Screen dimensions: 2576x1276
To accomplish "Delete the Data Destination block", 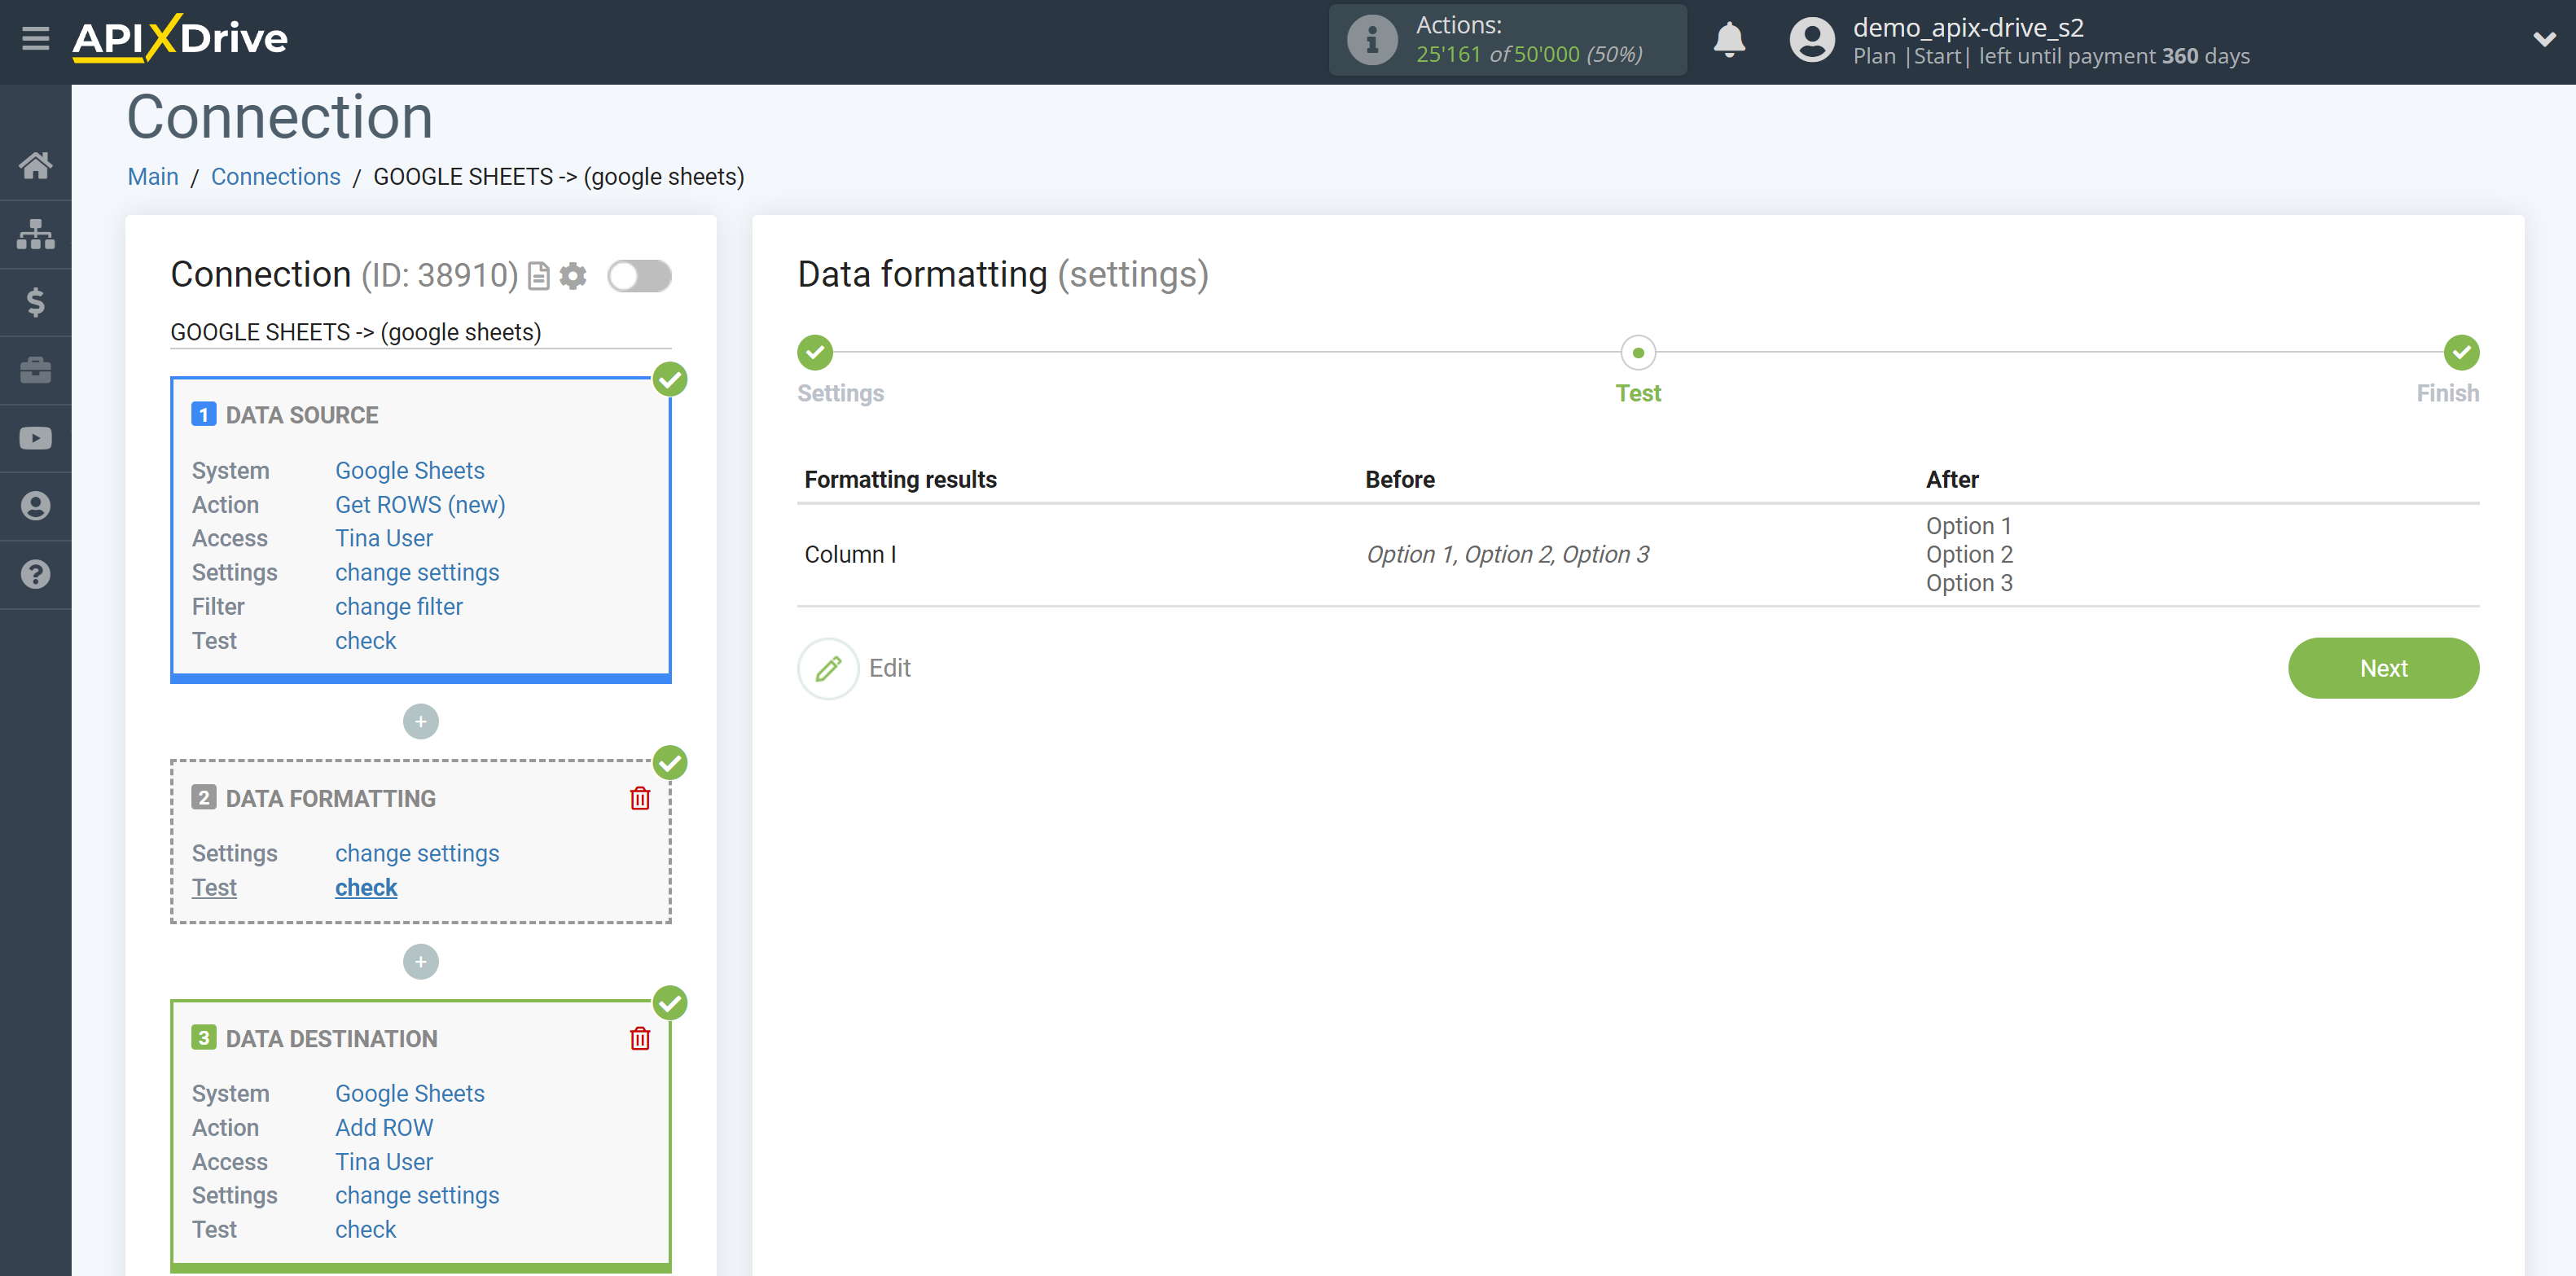I will point(640,1039).
